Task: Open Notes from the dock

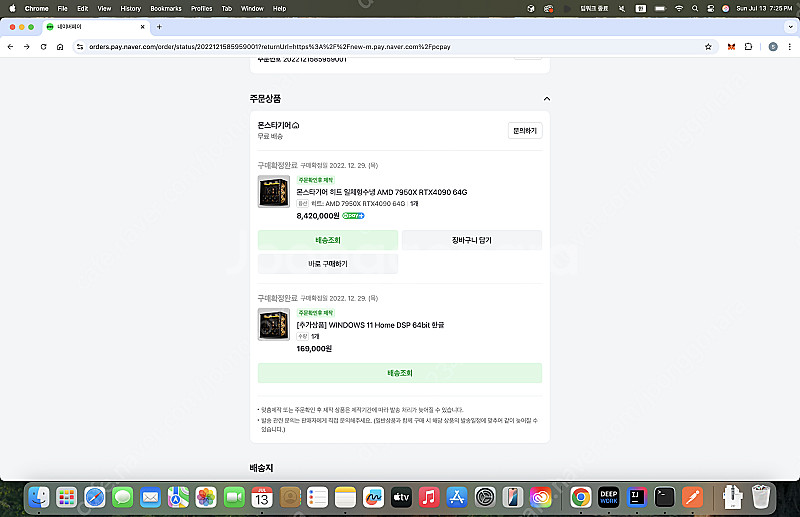Action: click(345, 497)
